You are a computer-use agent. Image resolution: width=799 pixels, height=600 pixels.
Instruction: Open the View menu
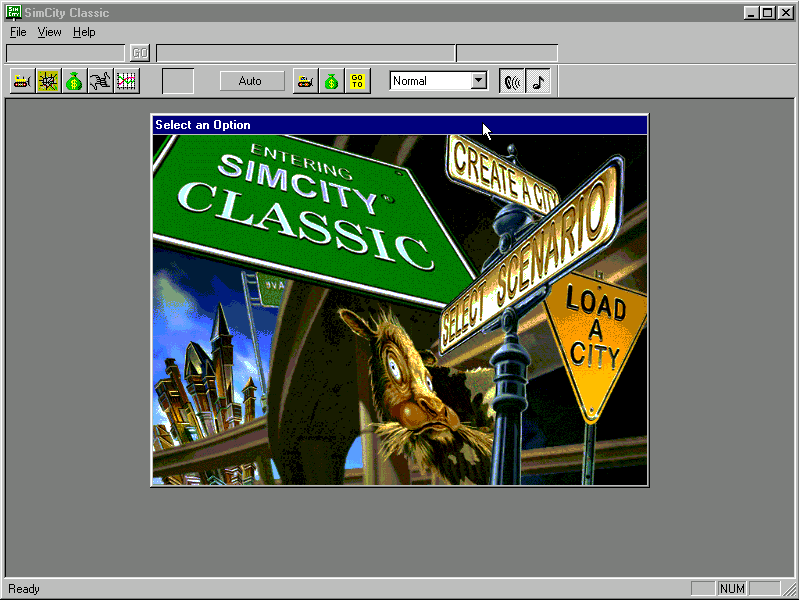click(x=50, y=32)
